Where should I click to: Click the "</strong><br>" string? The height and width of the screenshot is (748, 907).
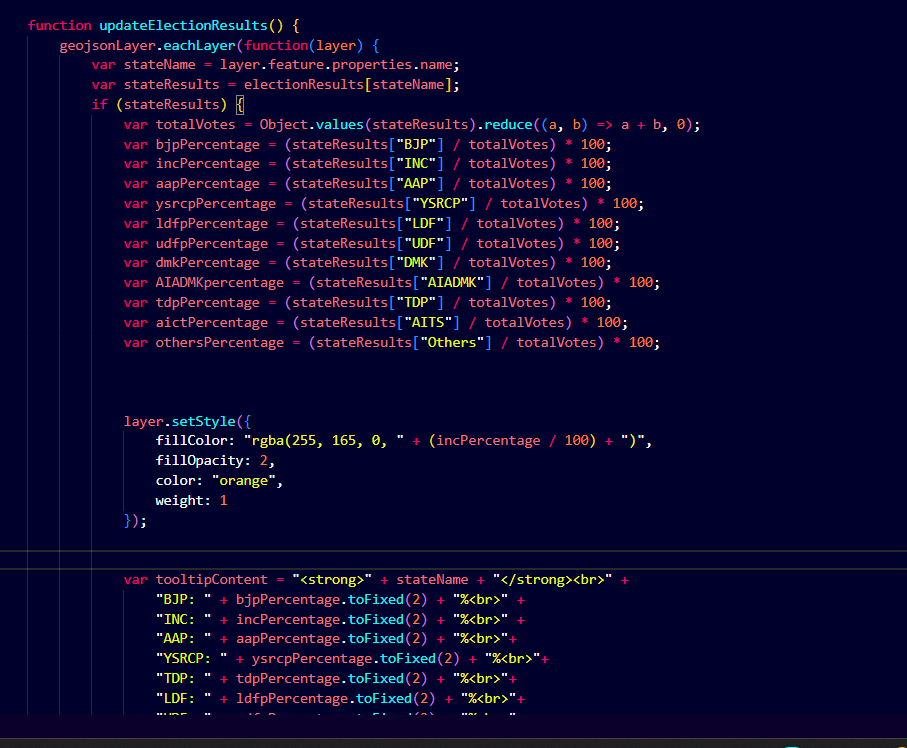tap(552, 580)
